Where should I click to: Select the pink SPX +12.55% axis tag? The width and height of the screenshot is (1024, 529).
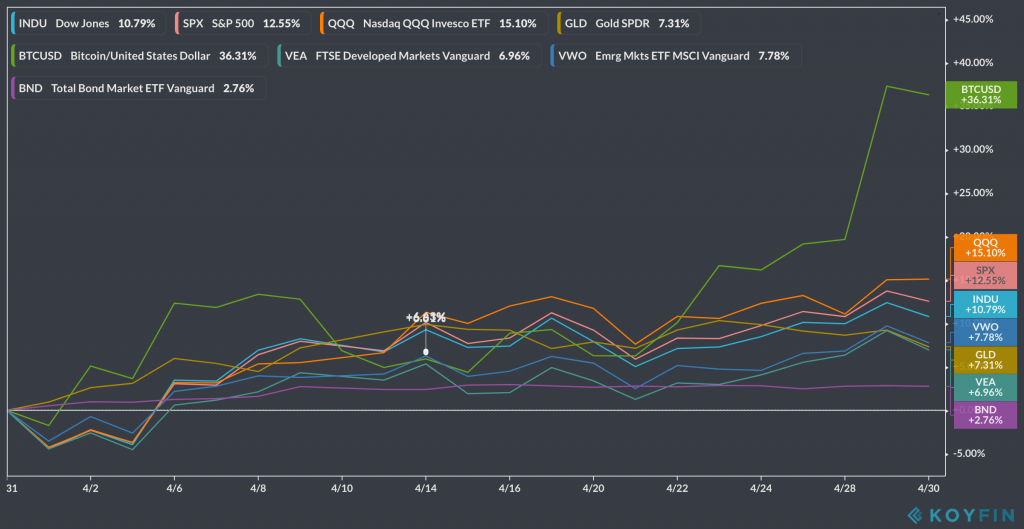pyautogui.click(x=985, y=276)
